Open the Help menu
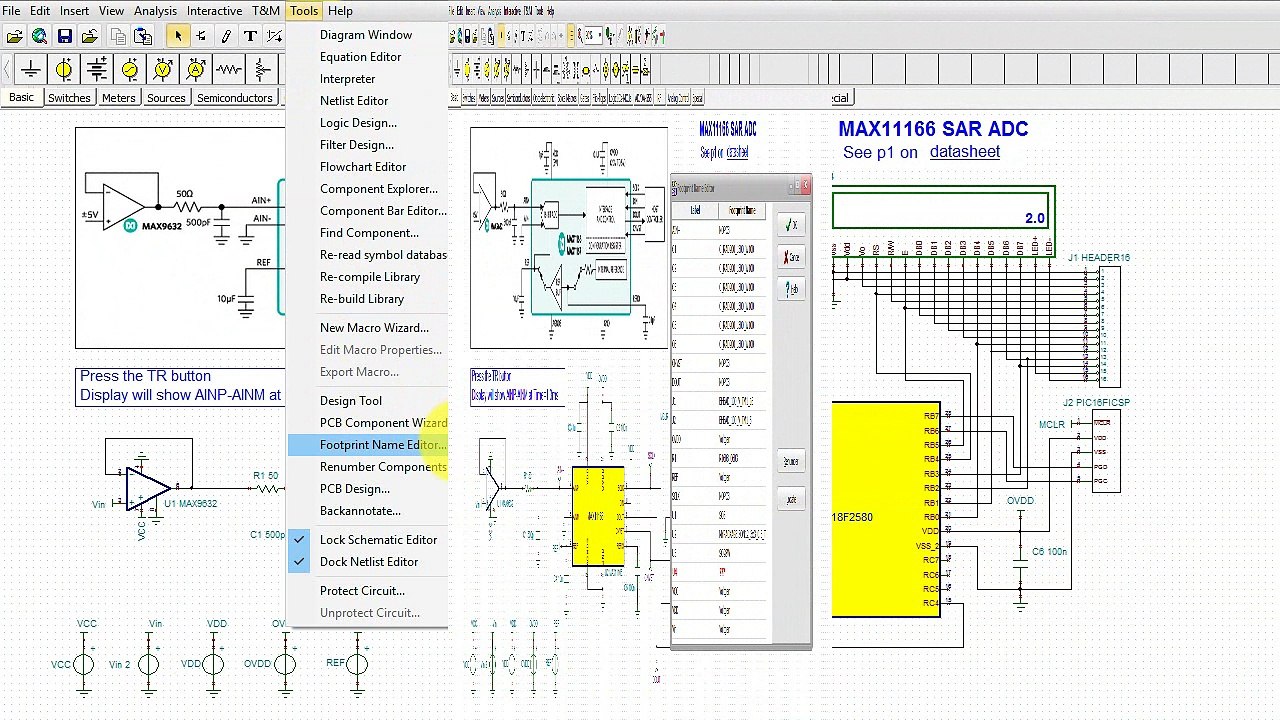The image size is (1280, 720). (x=340, y=11)
